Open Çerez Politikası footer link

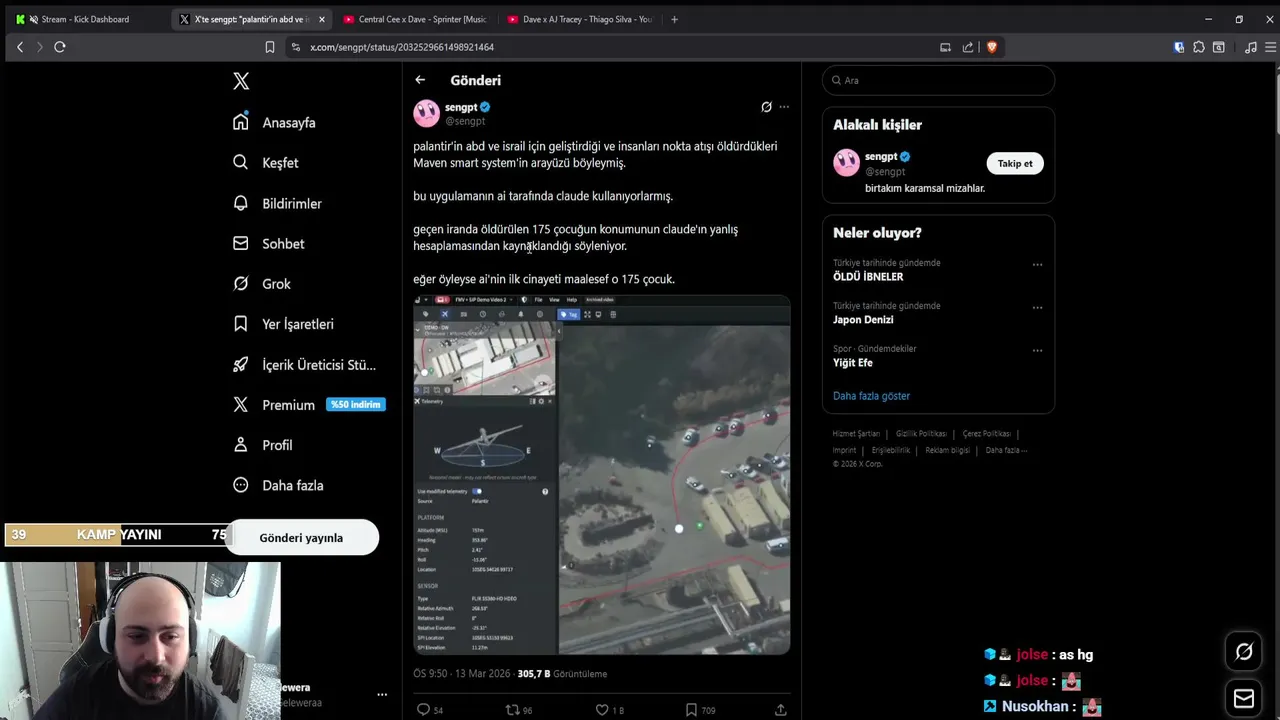pos(987,434)
